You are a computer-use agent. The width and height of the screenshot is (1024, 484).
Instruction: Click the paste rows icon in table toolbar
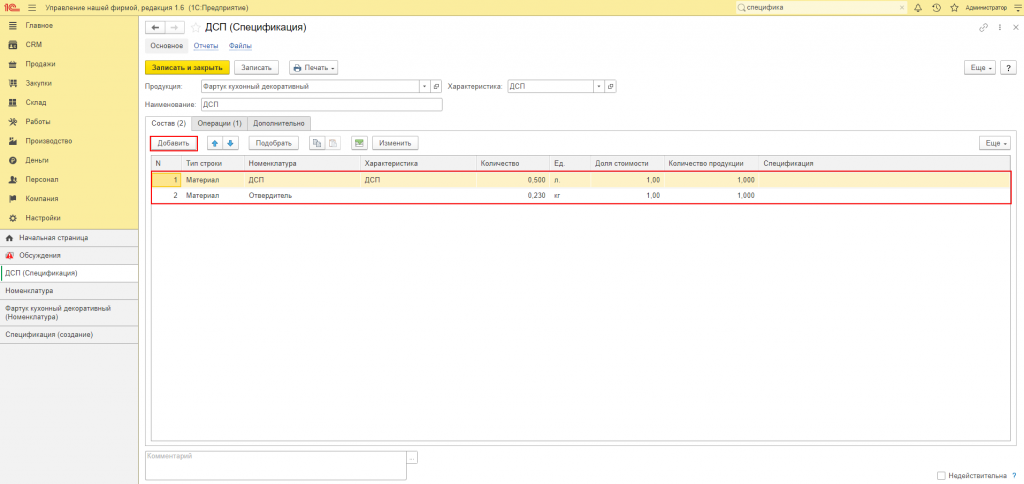click(x=333, y=143)
